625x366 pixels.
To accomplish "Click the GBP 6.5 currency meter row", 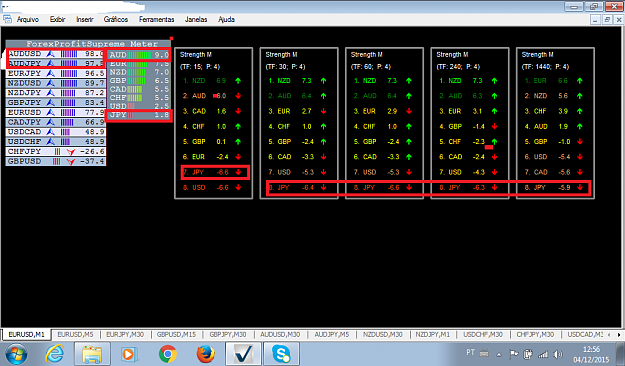I will pyautogui.click(x=139, y=81).
